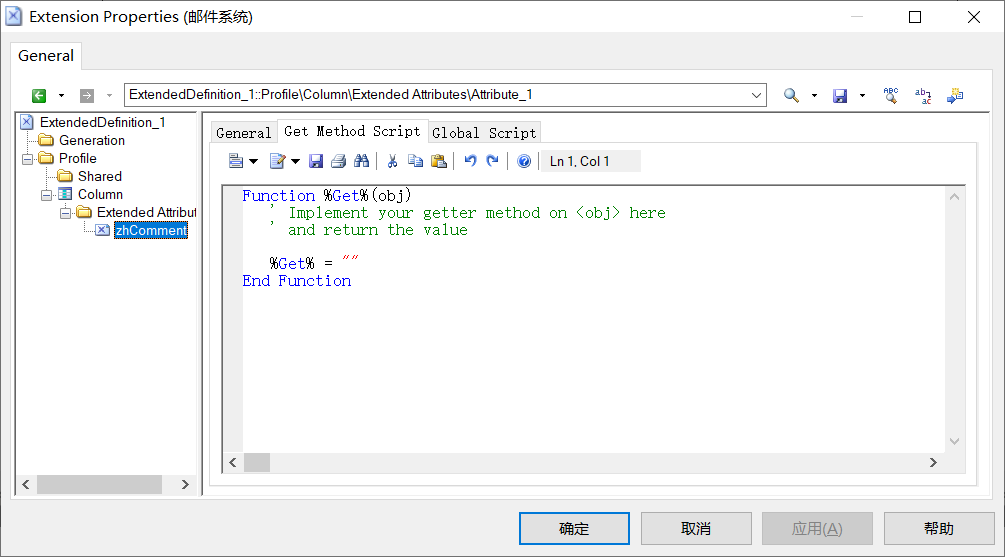1005x557 pixels.
Task: Click the Copy icon in script toolbar
Action: (415, 161)
